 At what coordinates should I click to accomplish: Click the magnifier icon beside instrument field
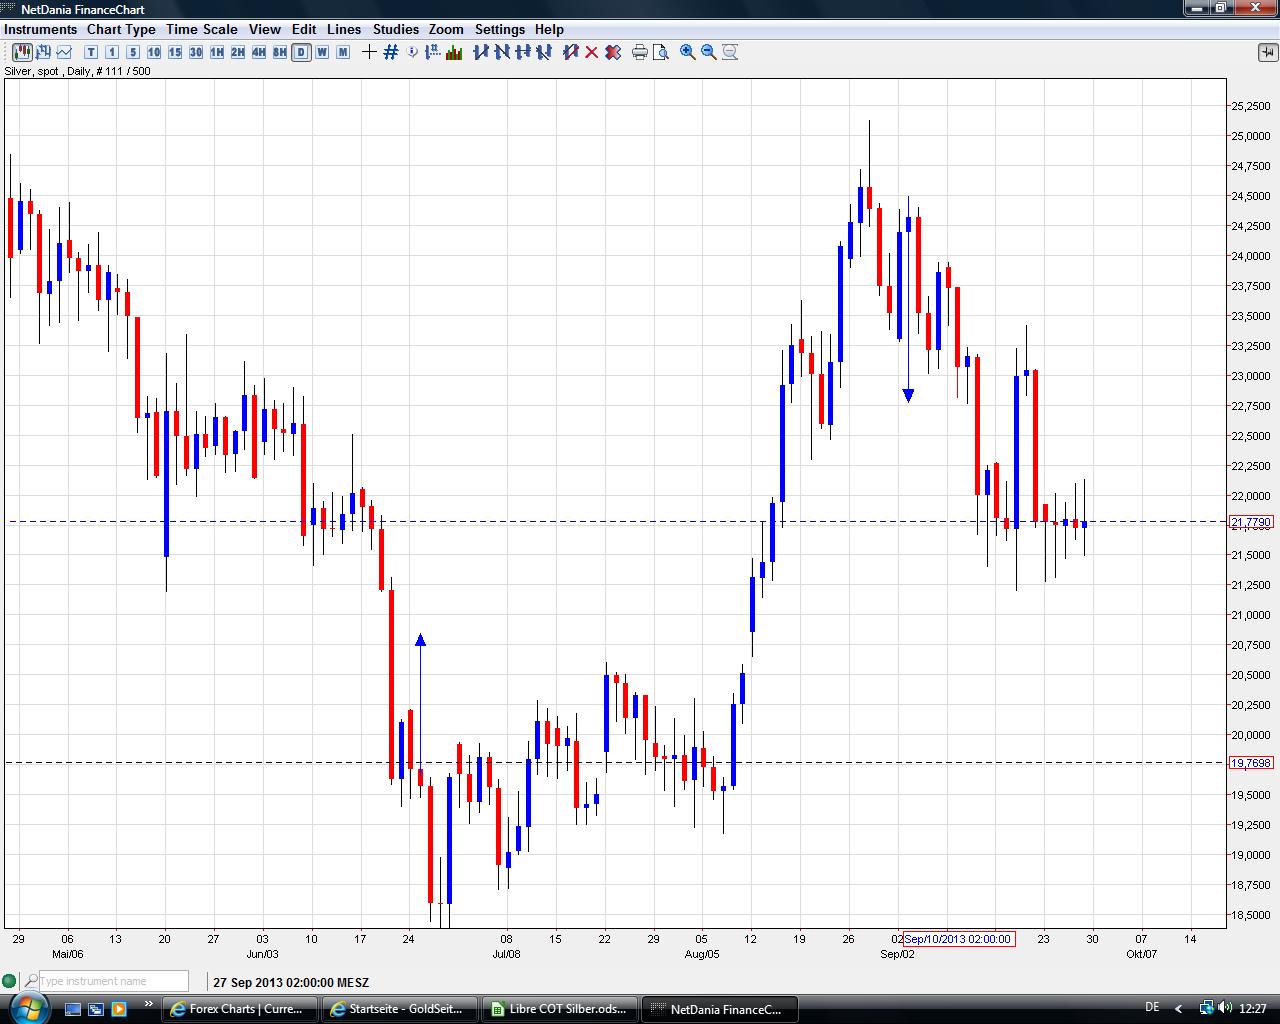31,981
